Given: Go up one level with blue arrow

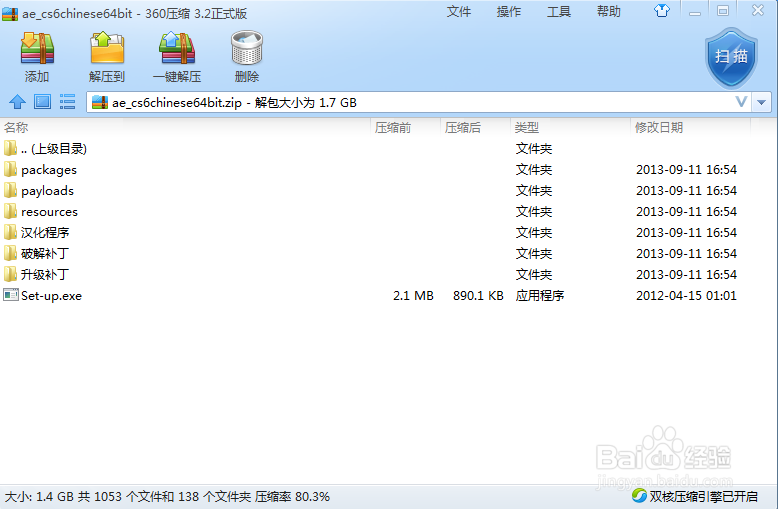Looking at the screenshot, I should pyautogui.click(x=17, y=102).
